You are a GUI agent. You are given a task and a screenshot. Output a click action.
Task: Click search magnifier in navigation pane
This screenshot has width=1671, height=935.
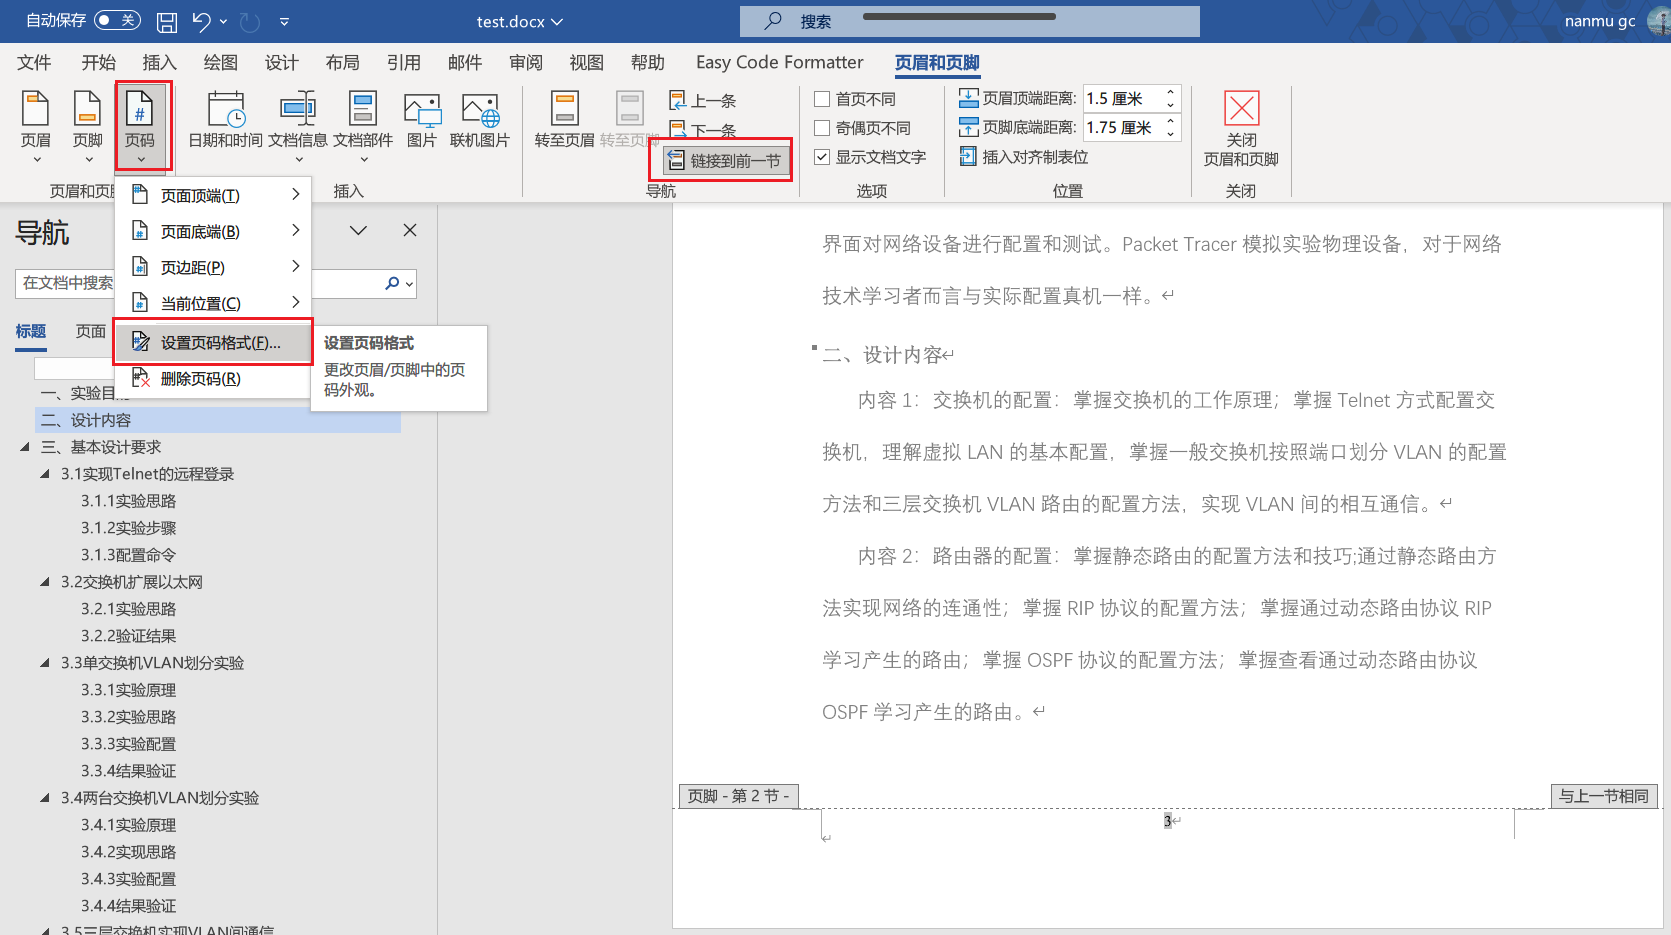[x=392, y=283]
